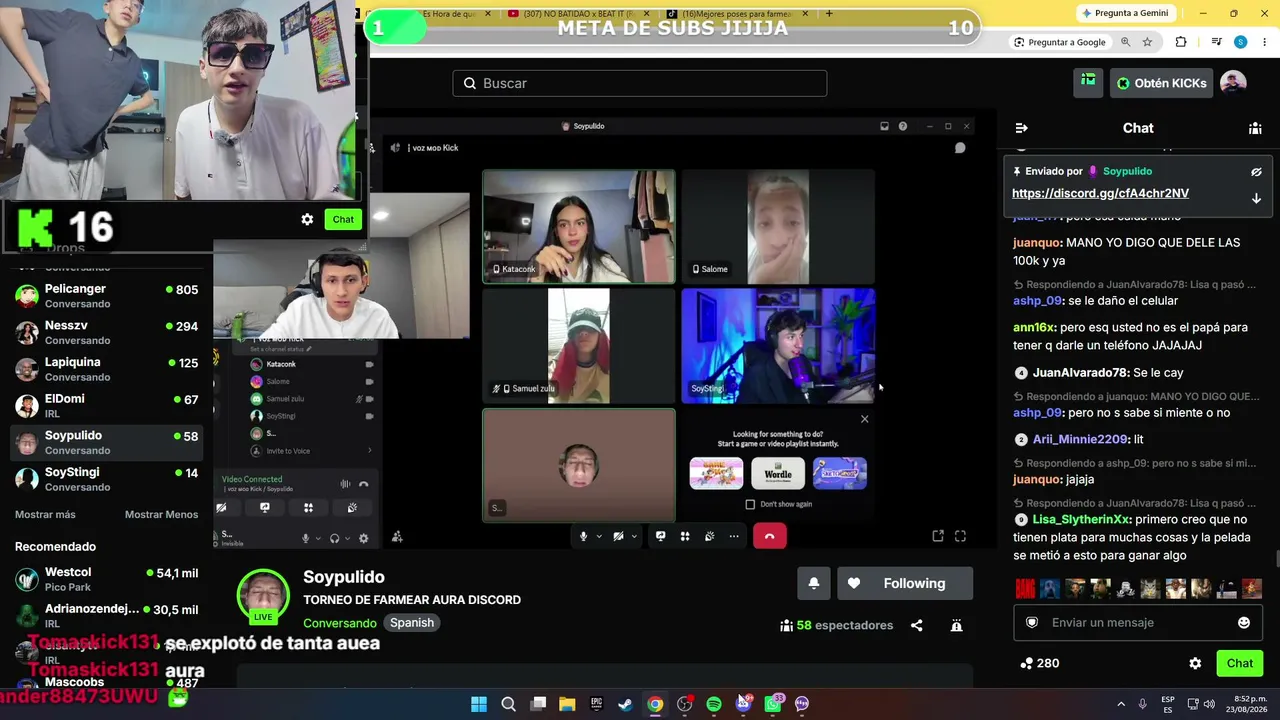
Task: Collapse the chat panel with the arrow icon
Action: coord(1021,128)
